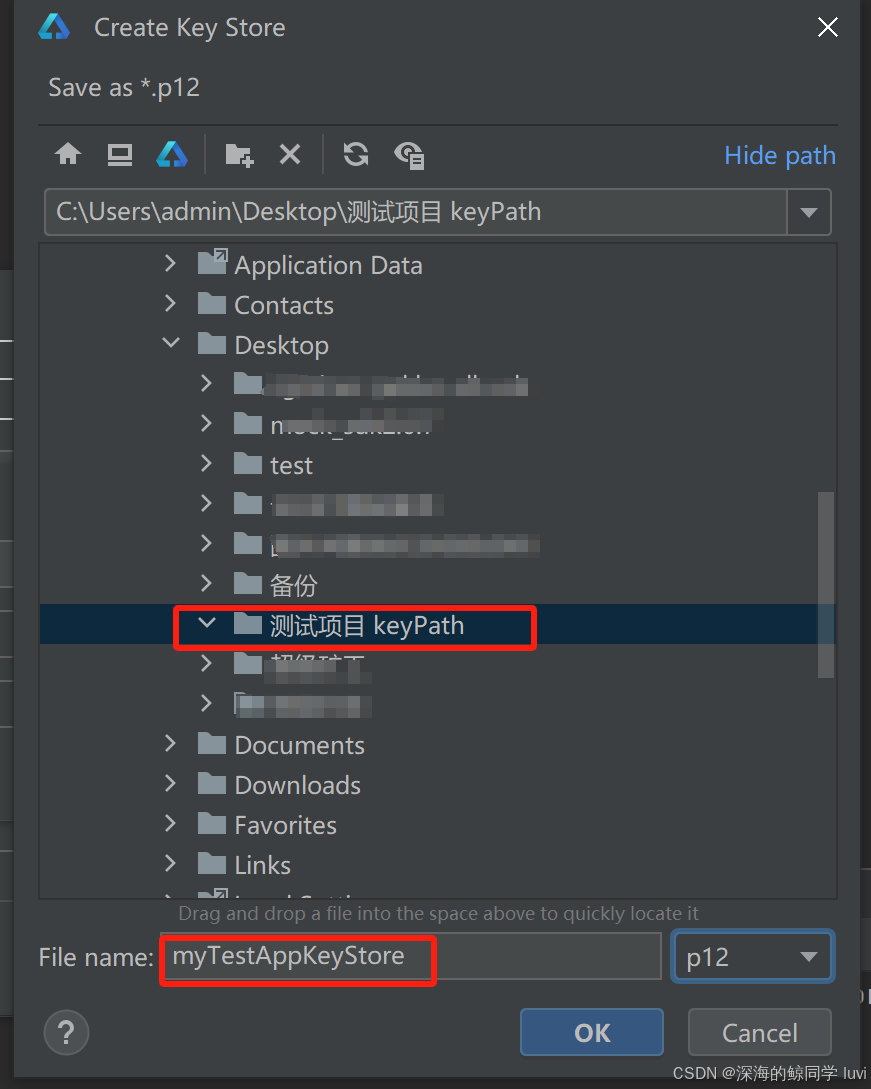Expand the Favorites folder
The image size is (871, 1089).
[x=170, y=824]
